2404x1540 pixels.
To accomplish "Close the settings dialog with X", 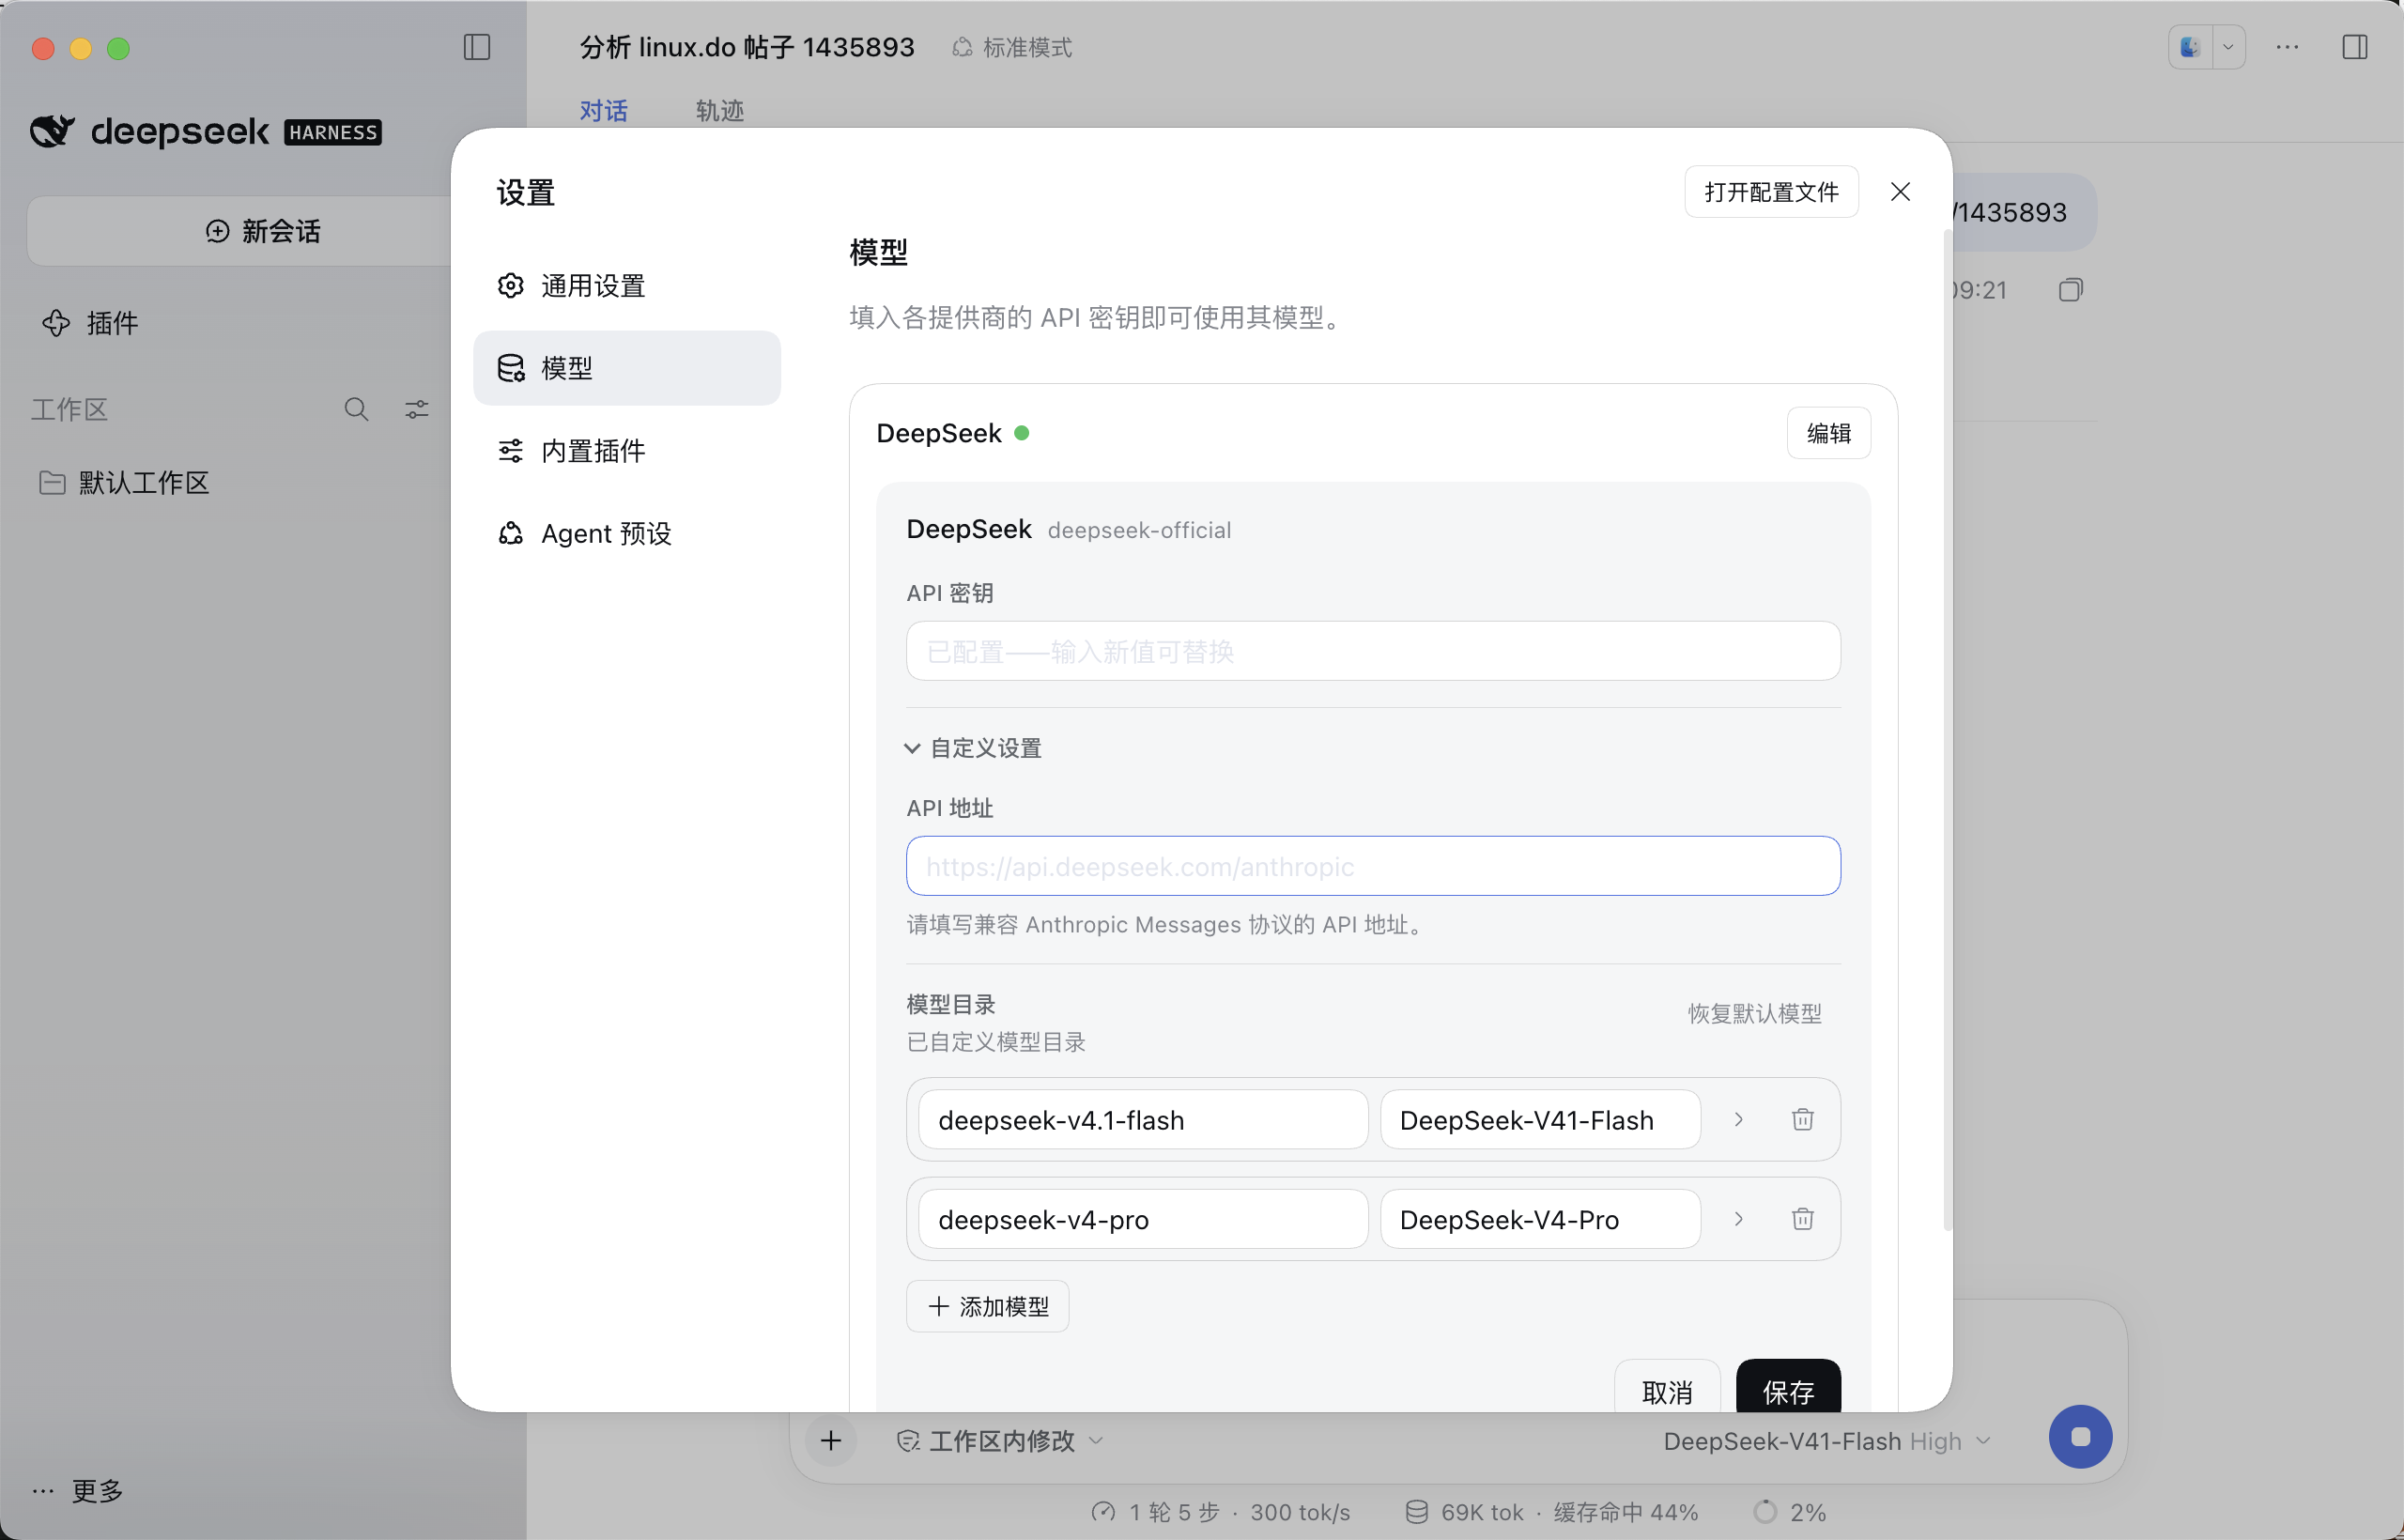I will pos(1900,191).
